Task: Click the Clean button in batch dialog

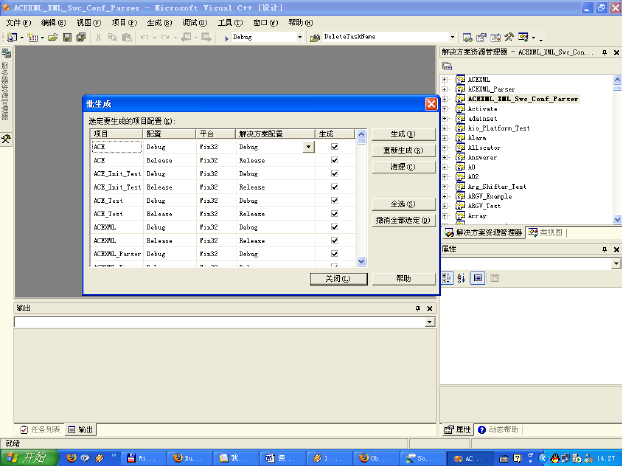Action: pos(403,167)
